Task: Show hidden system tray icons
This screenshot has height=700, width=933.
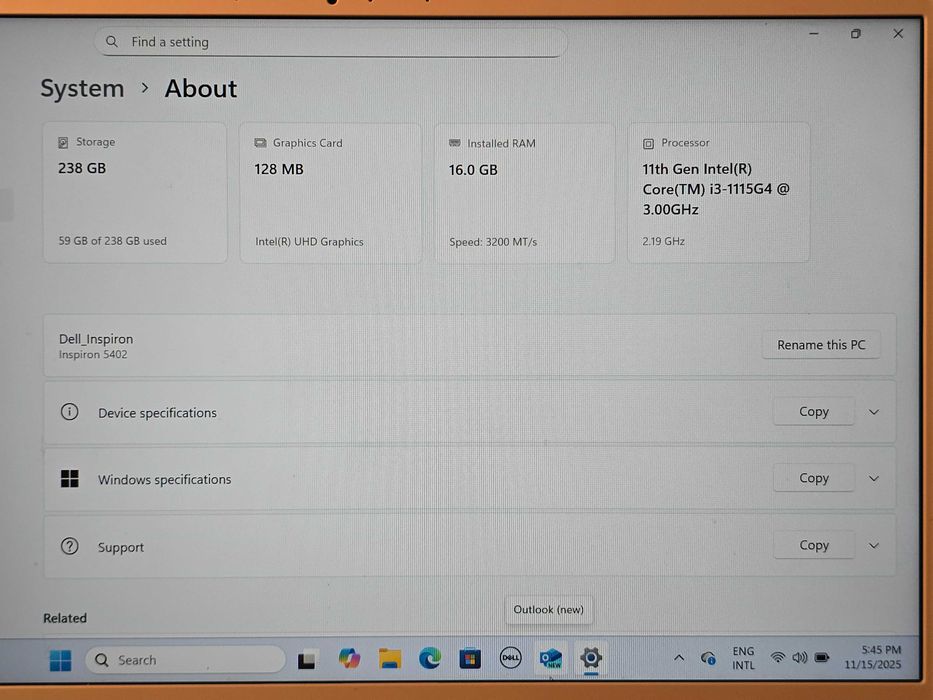Action: coord(678,658)
